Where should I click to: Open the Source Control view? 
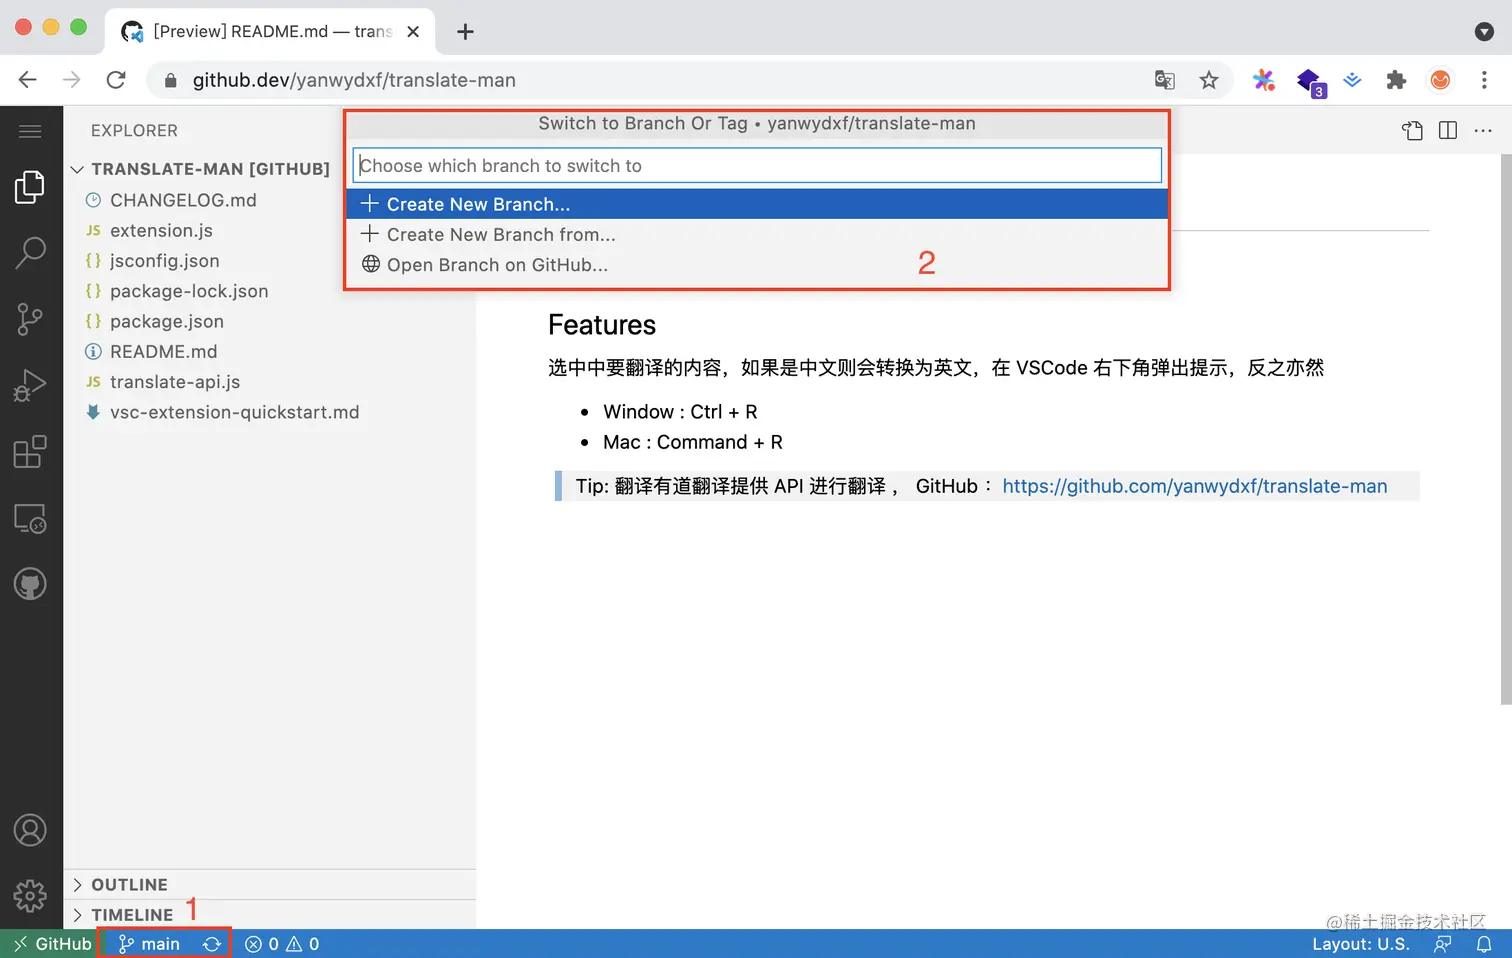point(30,319)
